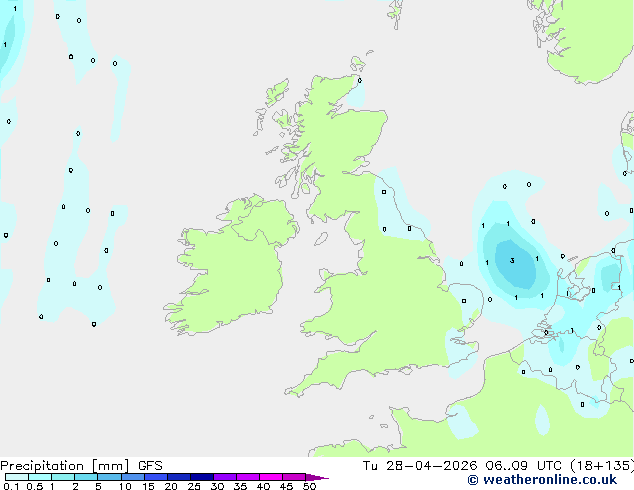The width and height of the screenshot is (634, 490).
Task: Click the '25' legend scale label
Action: [194, 486]
